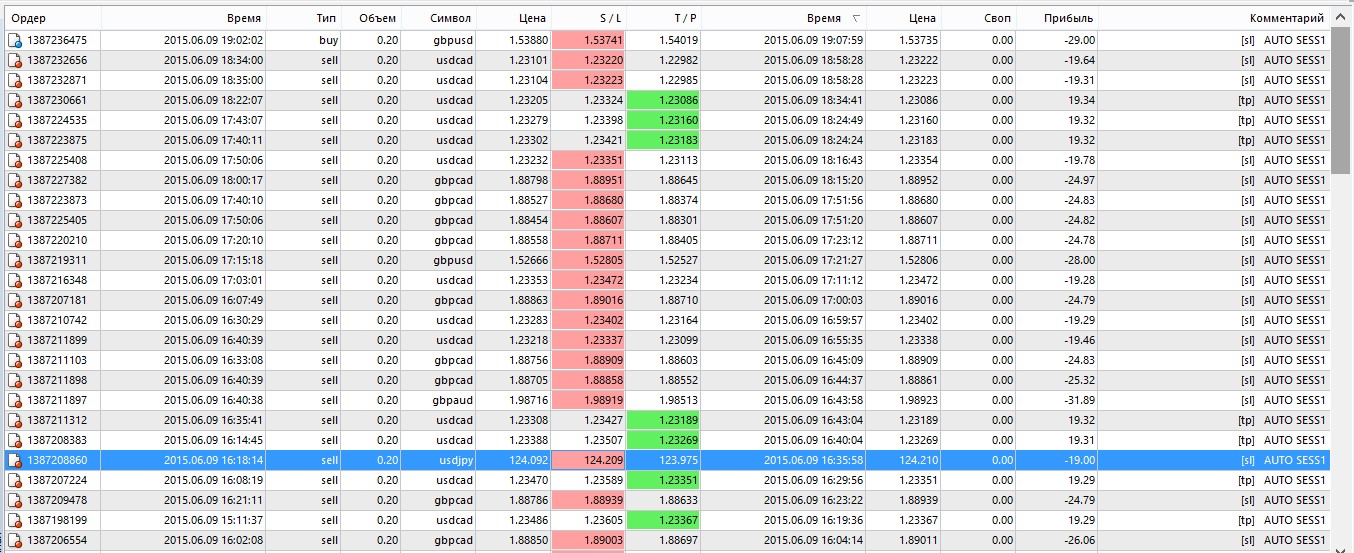The image size is (1354, 553).
Task: Click the red S/L cell 1.53741
Action: [590, 41]
